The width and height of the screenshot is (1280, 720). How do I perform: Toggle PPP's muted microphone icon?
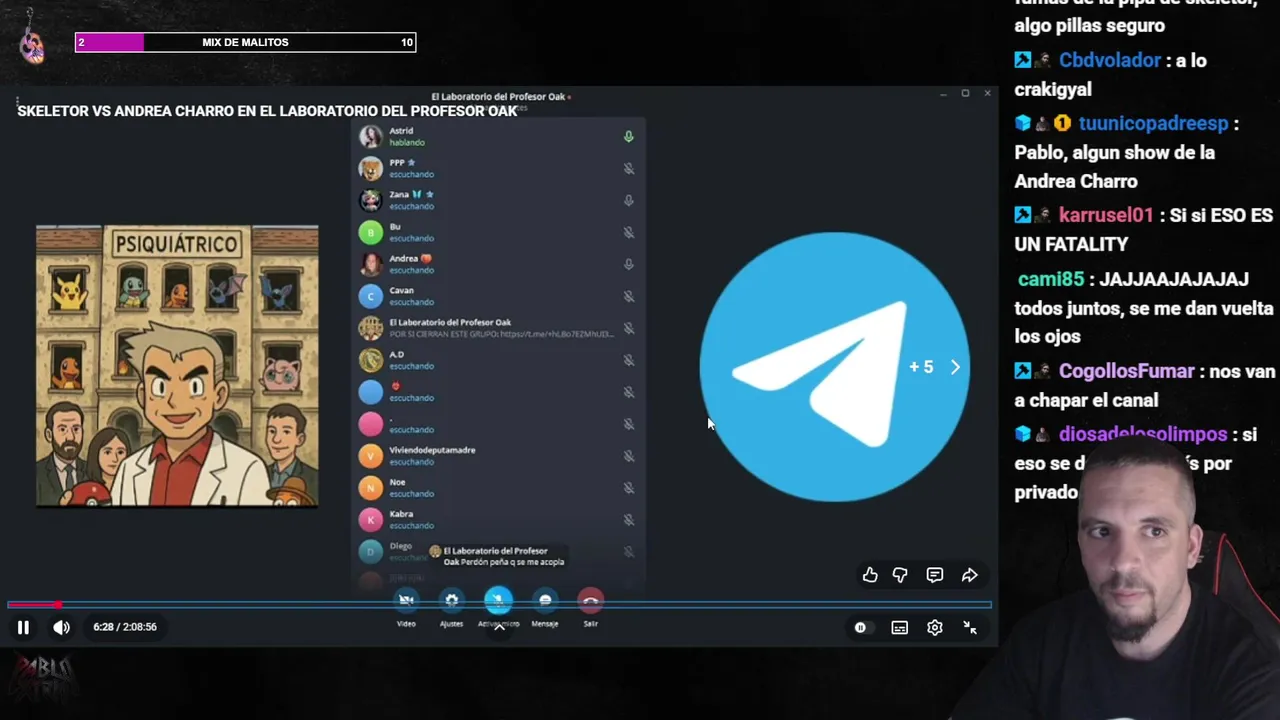[629, 169]
